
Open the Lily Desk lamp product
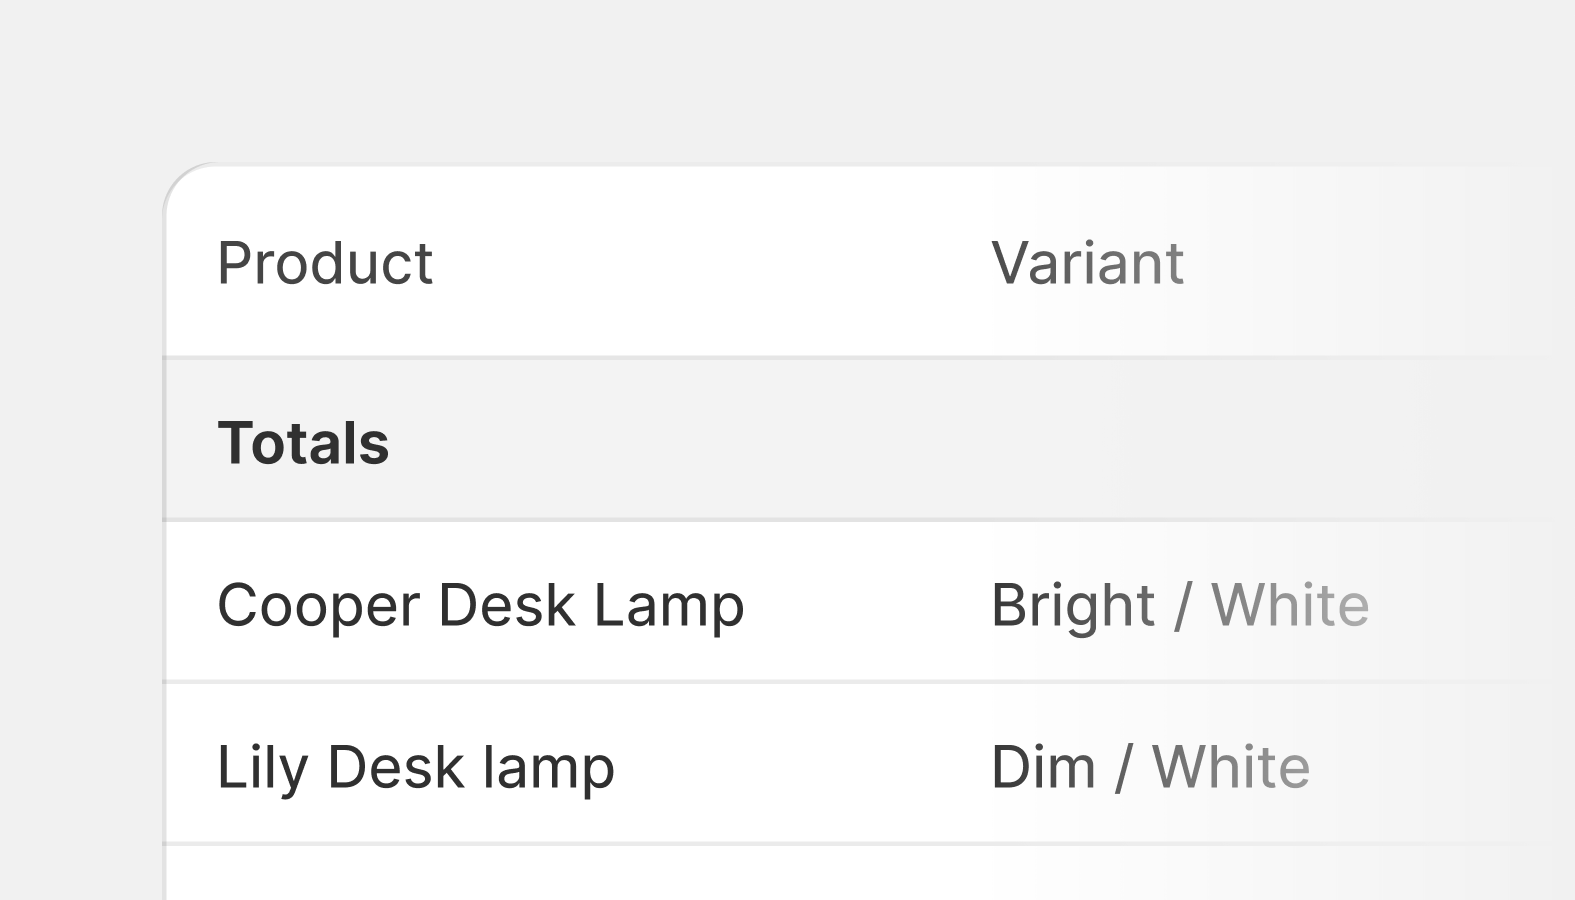click(x=416, y=768)
